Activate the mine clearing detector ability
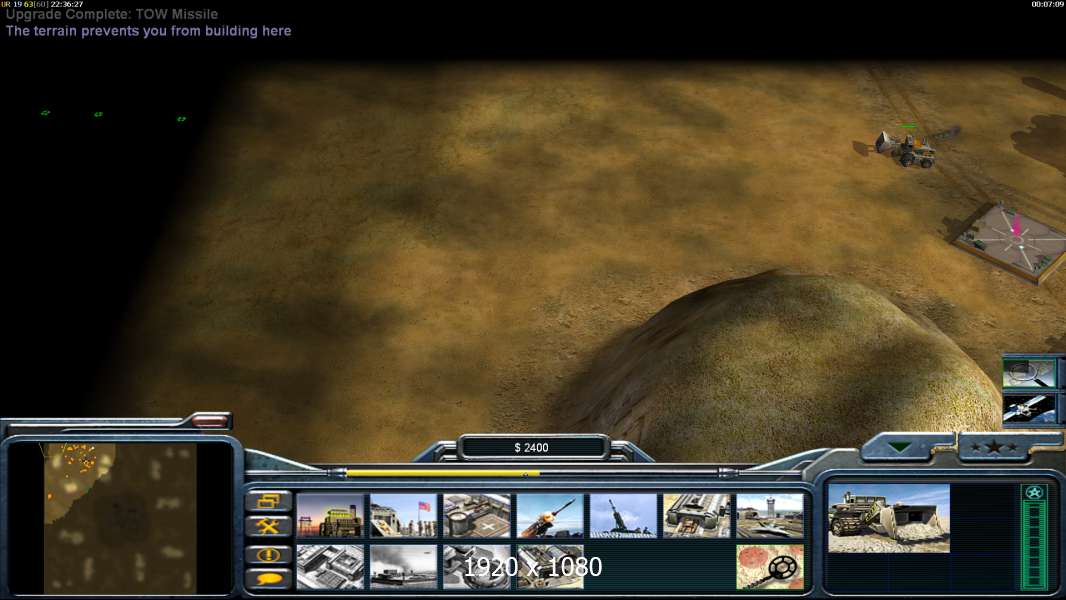This screenshot has height=600, width=1066. point(770,566)
